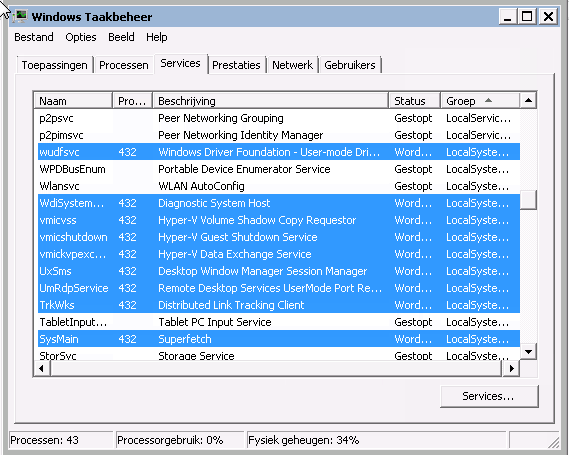Sort by the Naam column header
This screenshot has width=569, height=455.
pyautogui.click(x=73, y=101)
